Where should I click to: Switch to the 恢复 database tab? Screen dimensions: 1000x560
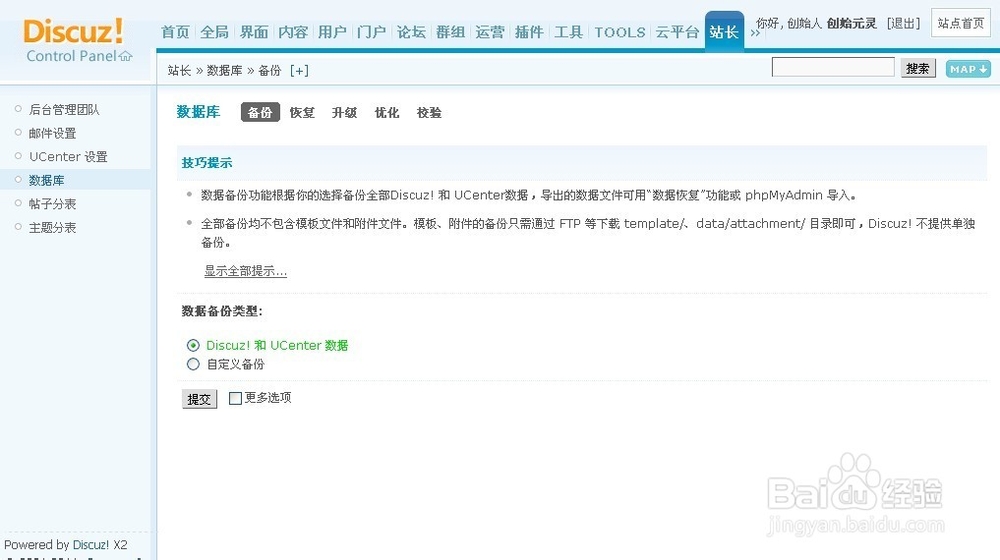tap(302, 113)
